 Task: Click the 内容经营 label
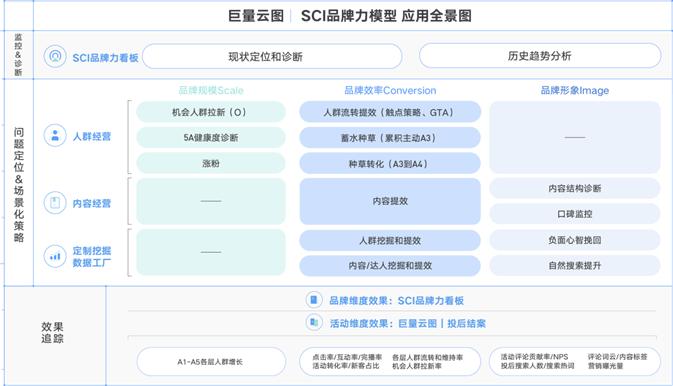[92, 203]
